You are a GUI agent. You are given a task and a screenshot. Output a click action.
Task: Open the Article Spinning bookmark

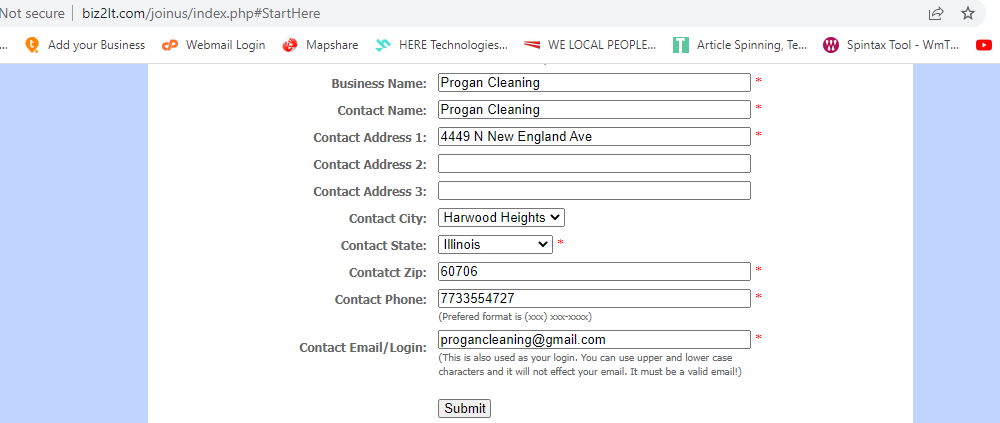(x=740, y=45)
